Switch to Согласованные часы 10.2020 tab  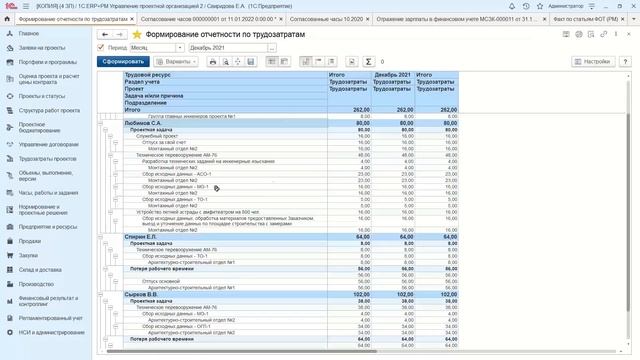coord(326,19)
